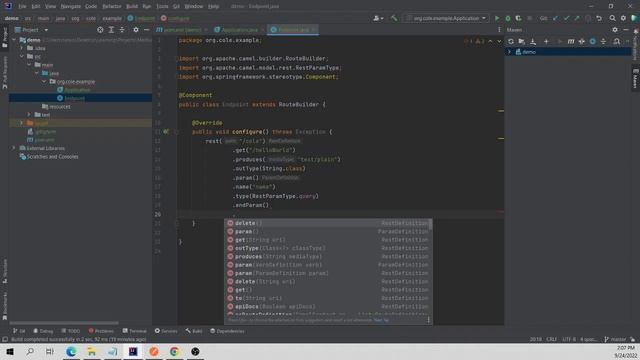Screen dimensions: 640x360
Task: Click Git update project arrow icon
Action: point(556,18)
